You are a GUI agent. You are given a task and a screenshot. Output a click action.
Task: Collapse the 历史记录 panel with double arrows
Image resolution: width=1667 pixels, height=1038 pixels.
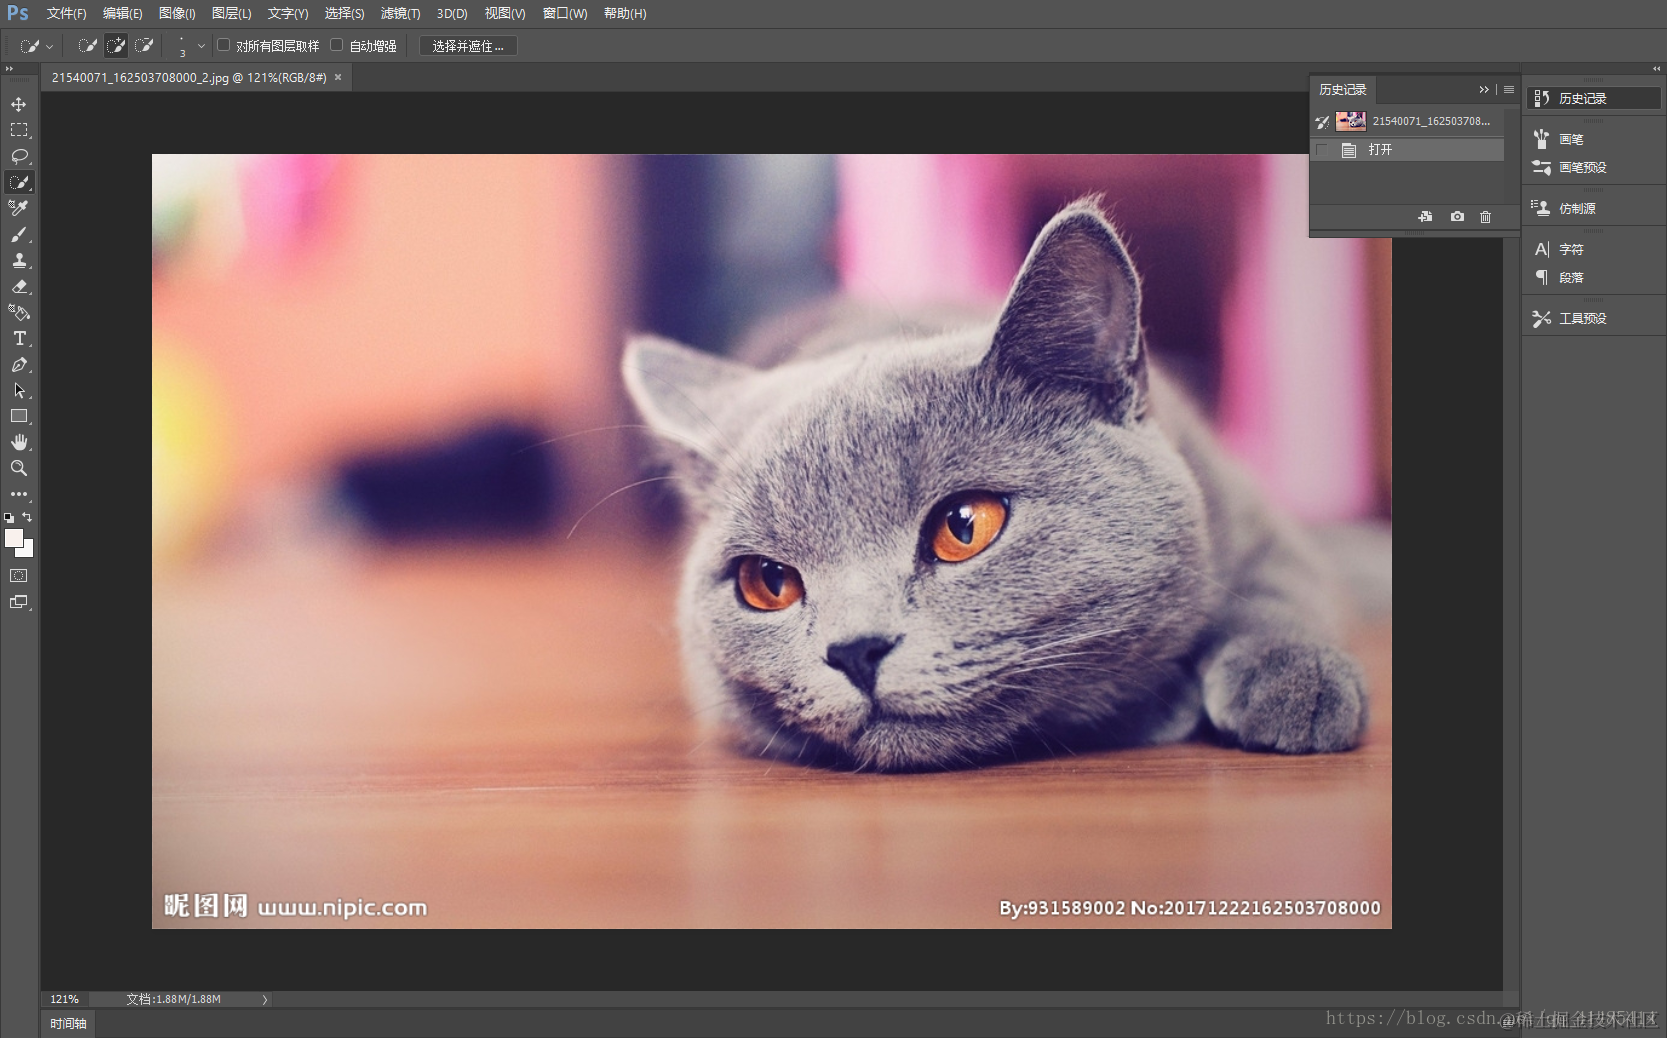1484,90
